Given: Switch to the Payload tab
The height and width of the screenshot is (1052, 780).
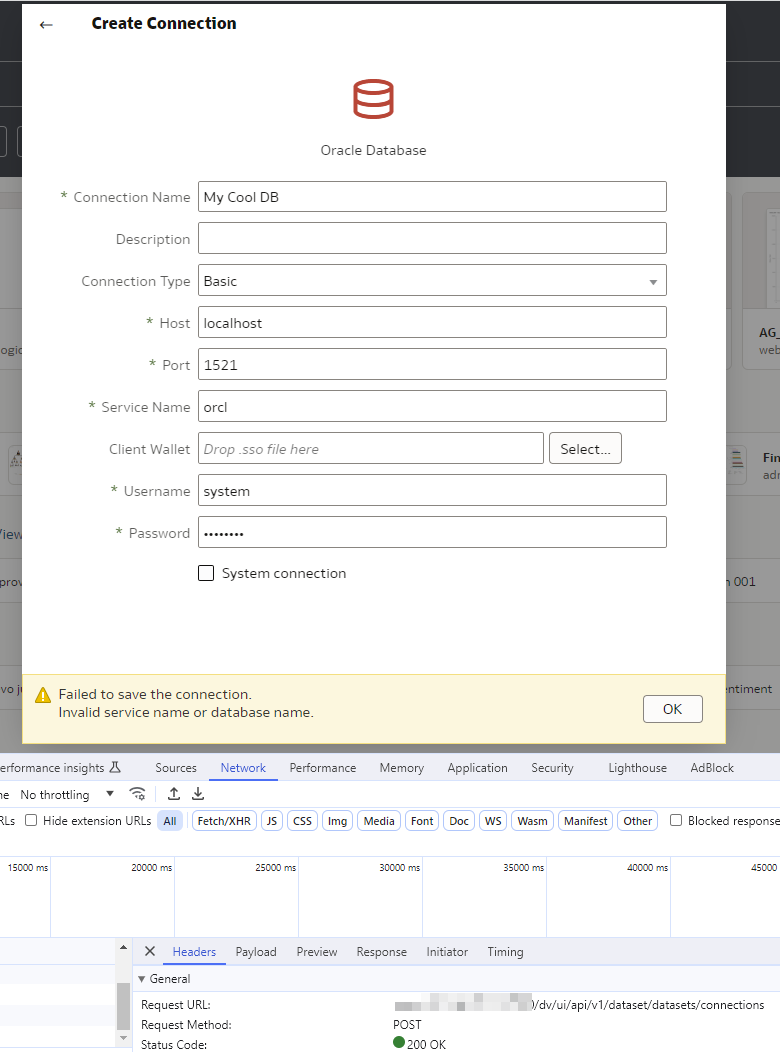Looking at the screenshot, I should (256, 951).
